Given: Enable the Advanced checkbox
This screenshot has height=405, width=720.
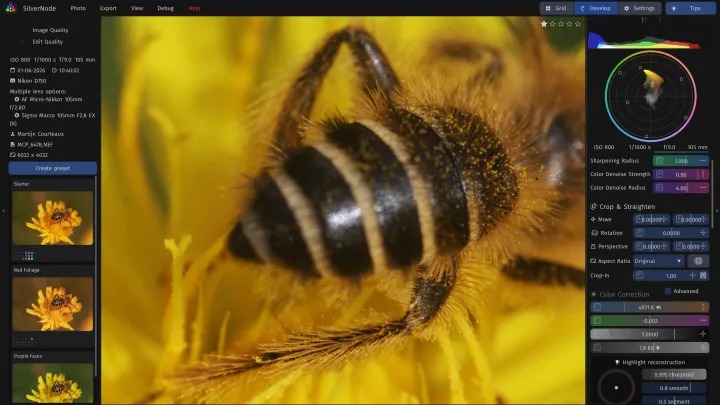Looking at the screenshot, I should 668,291.
